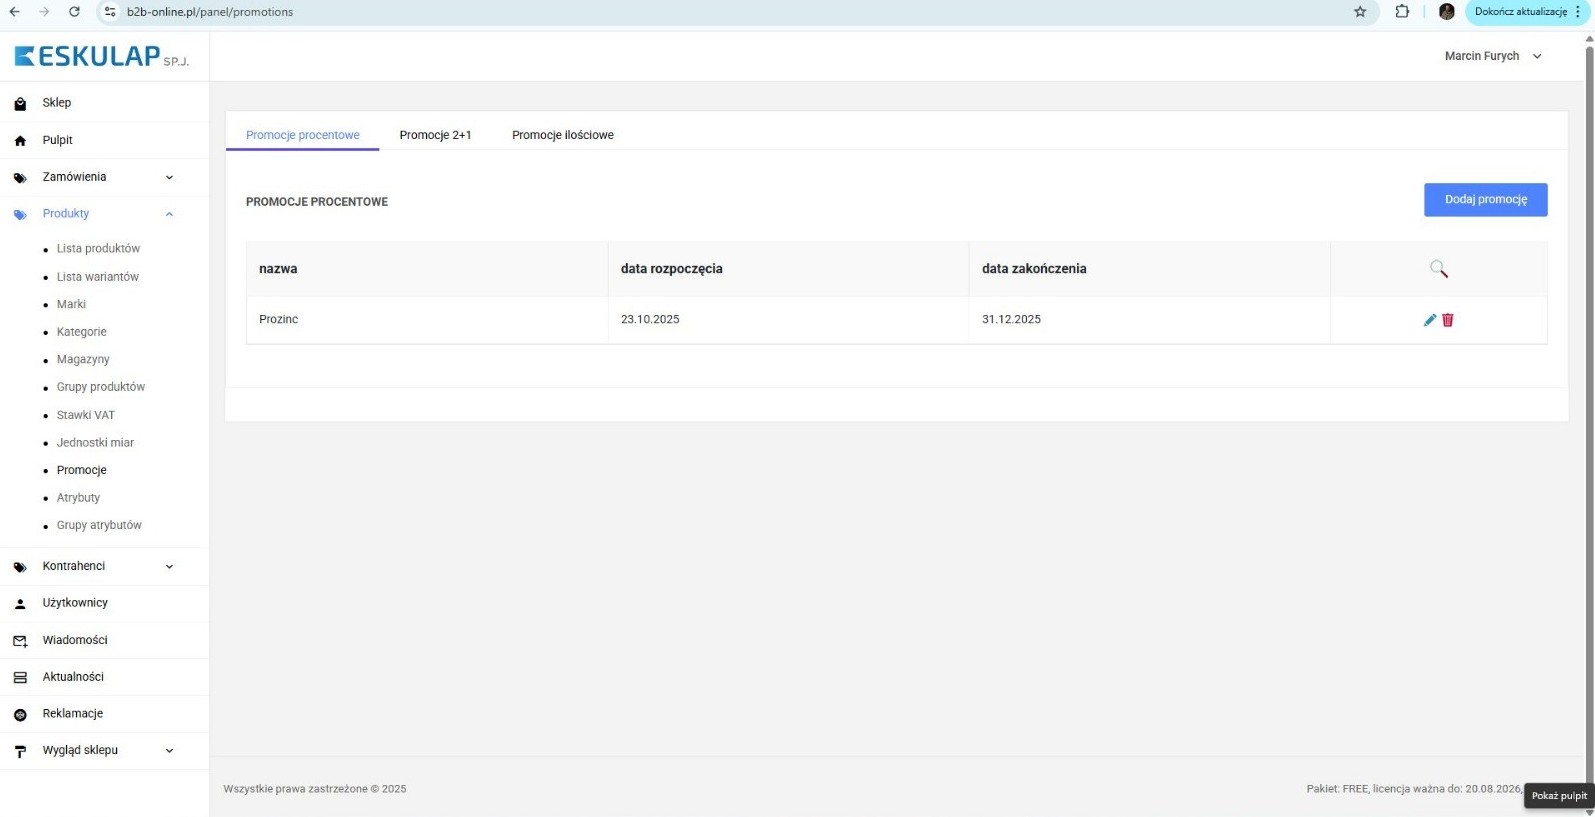Open the browser extensions puzzle icon
The image size is (1595, 817).
pyautogui.click(x=1402, y=12)
